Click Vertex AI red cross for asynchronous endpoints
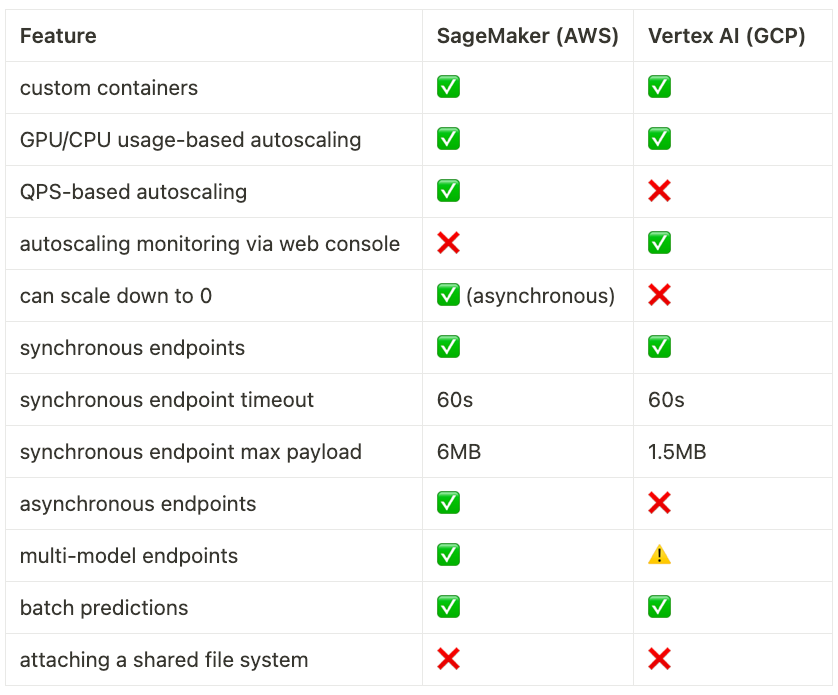The height and width of the screenshot is (695, 838). [659, 503]
